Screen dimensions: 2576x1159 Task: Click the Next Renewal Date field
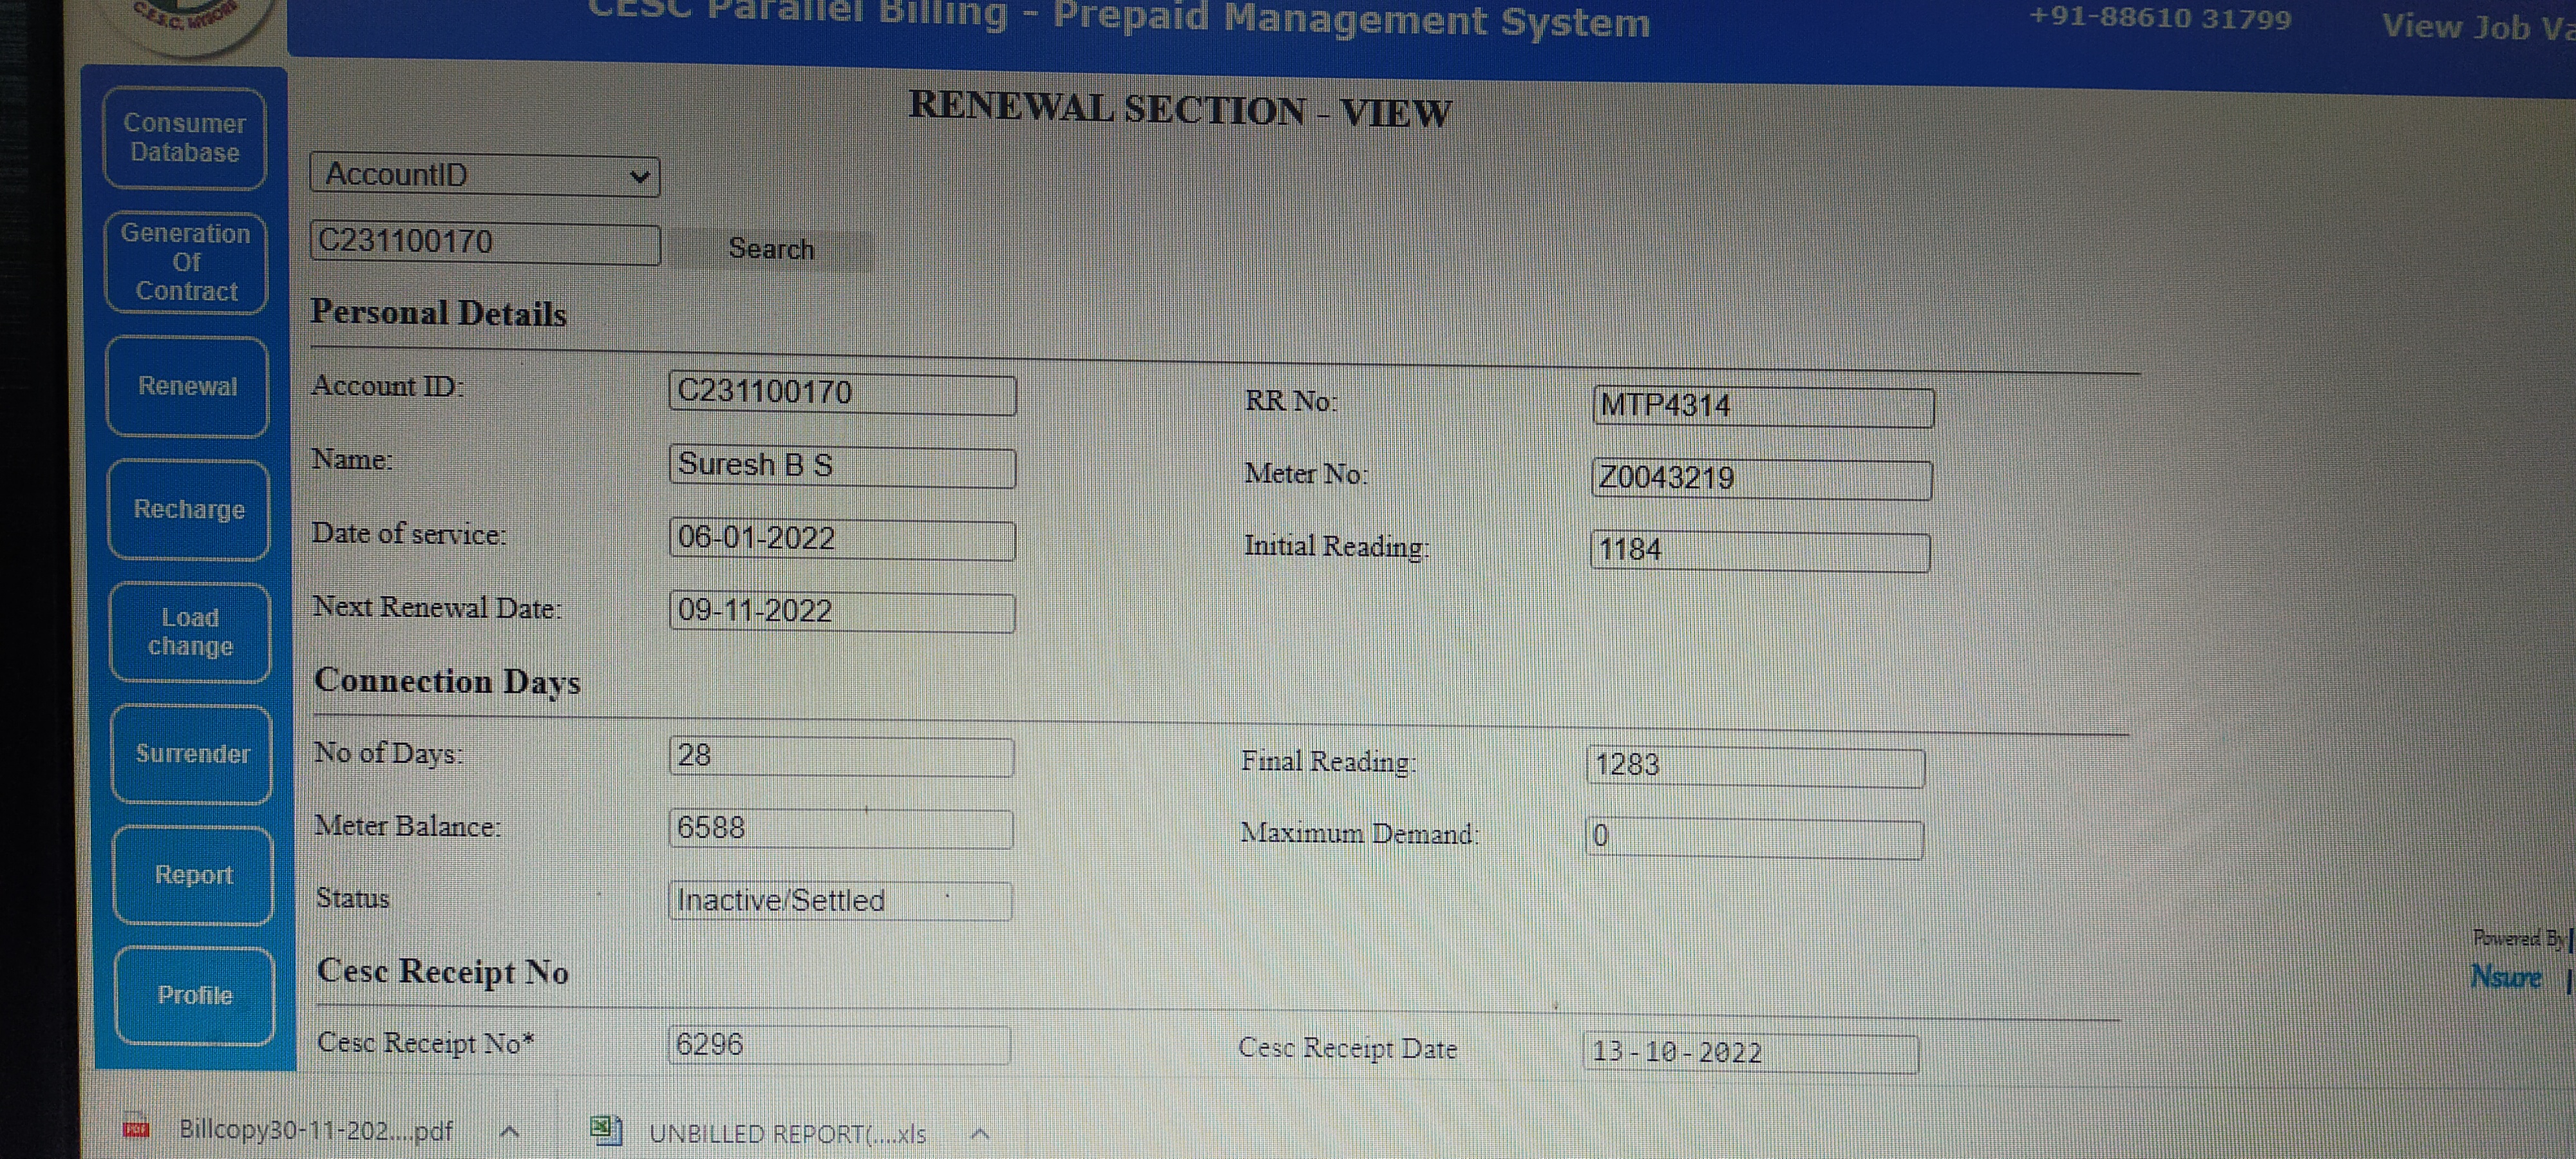(x=842, y=611)
